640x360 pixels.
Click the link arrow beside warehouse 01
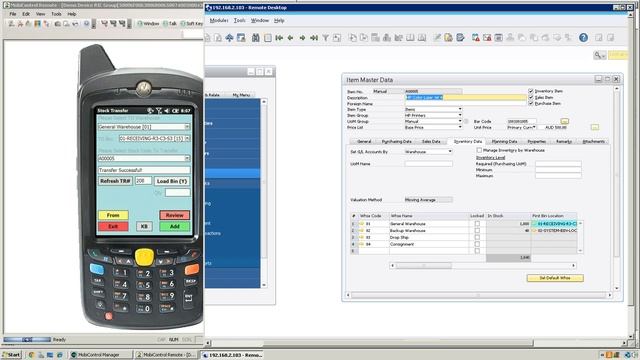tap(361, 224)
